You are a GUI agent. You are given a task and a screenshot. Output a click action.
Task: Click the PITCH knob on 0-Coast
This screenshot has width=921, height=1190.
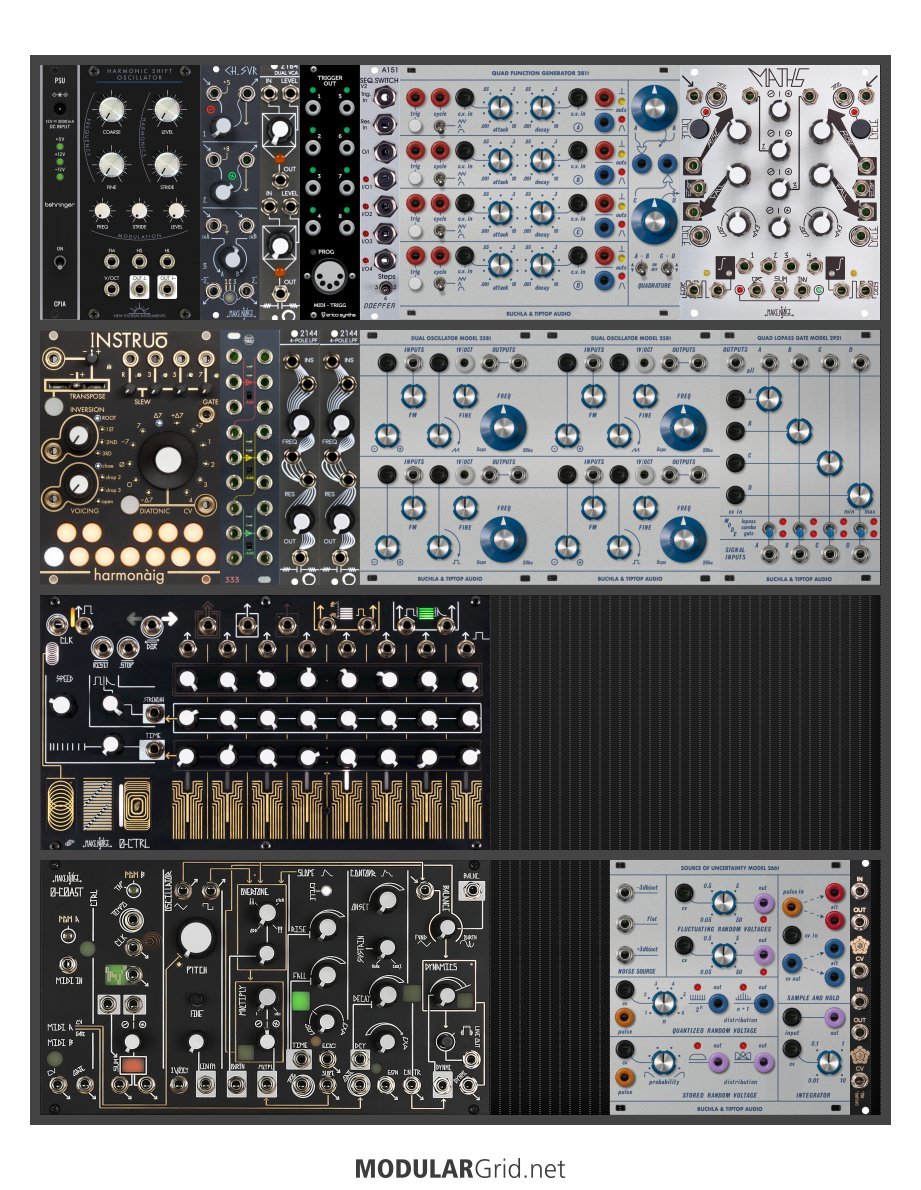point(196,938)
